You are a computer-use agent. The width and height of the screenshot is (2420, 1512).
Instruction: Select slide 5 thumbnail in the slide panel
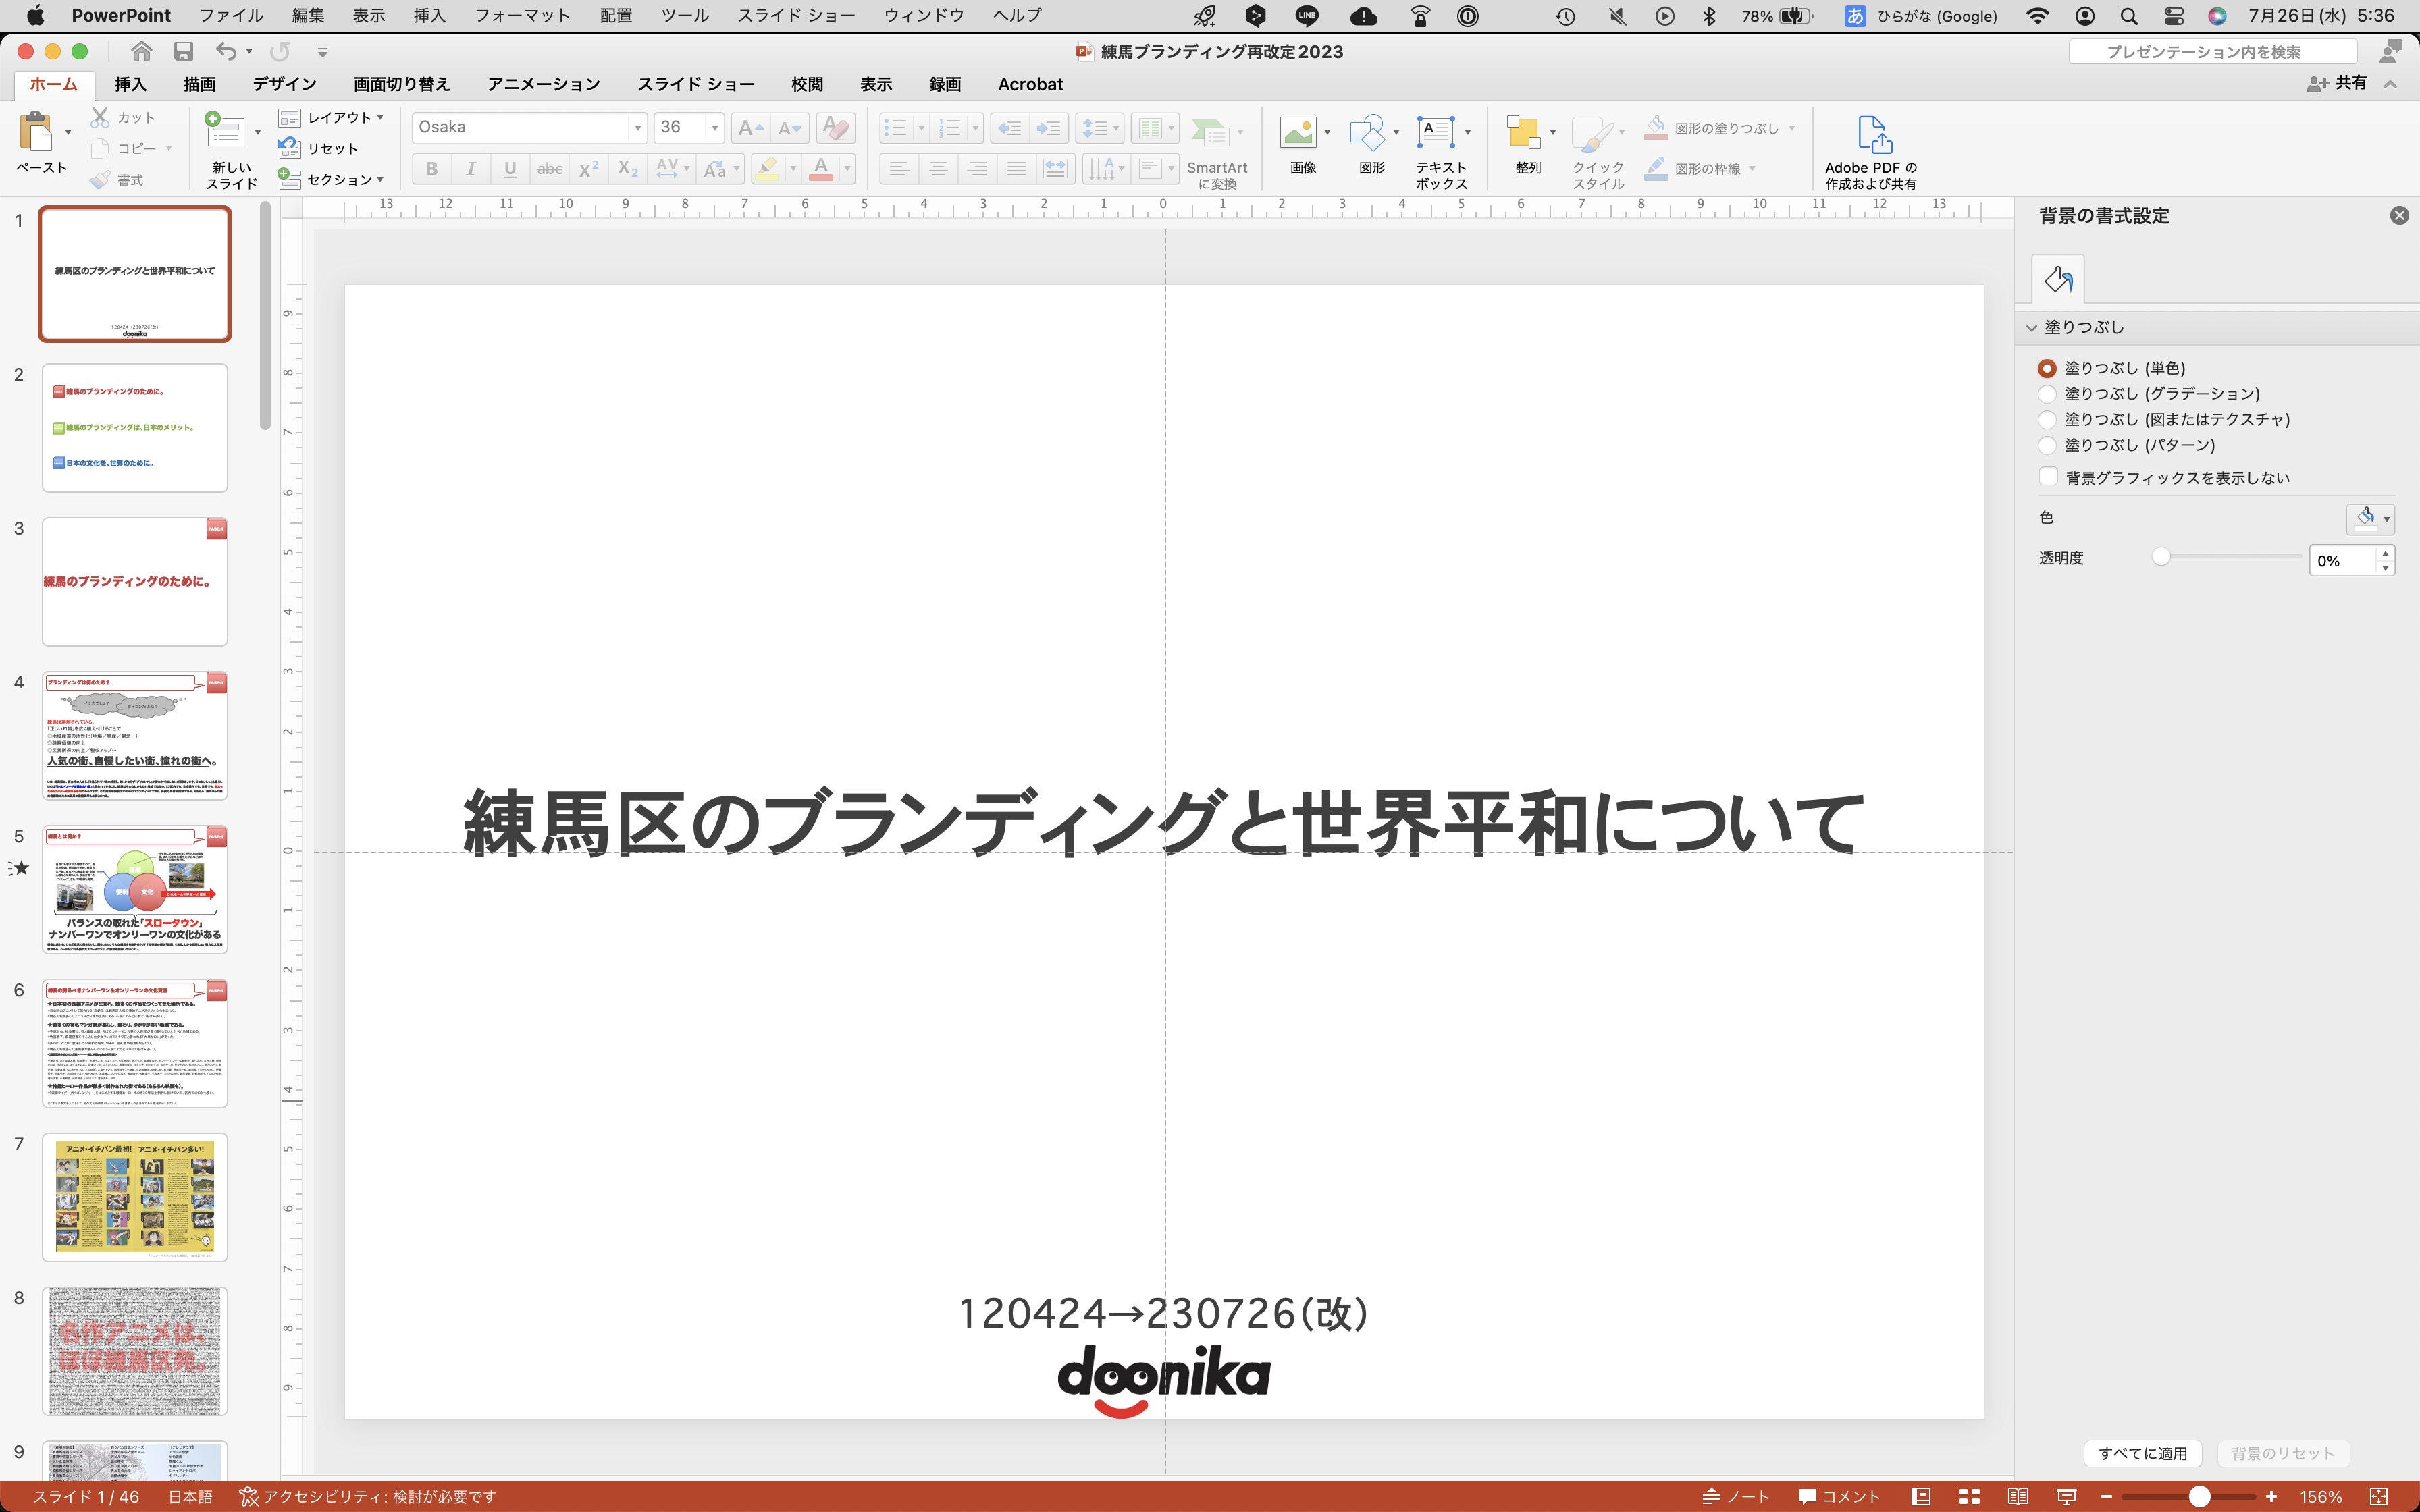coord(135,889)
